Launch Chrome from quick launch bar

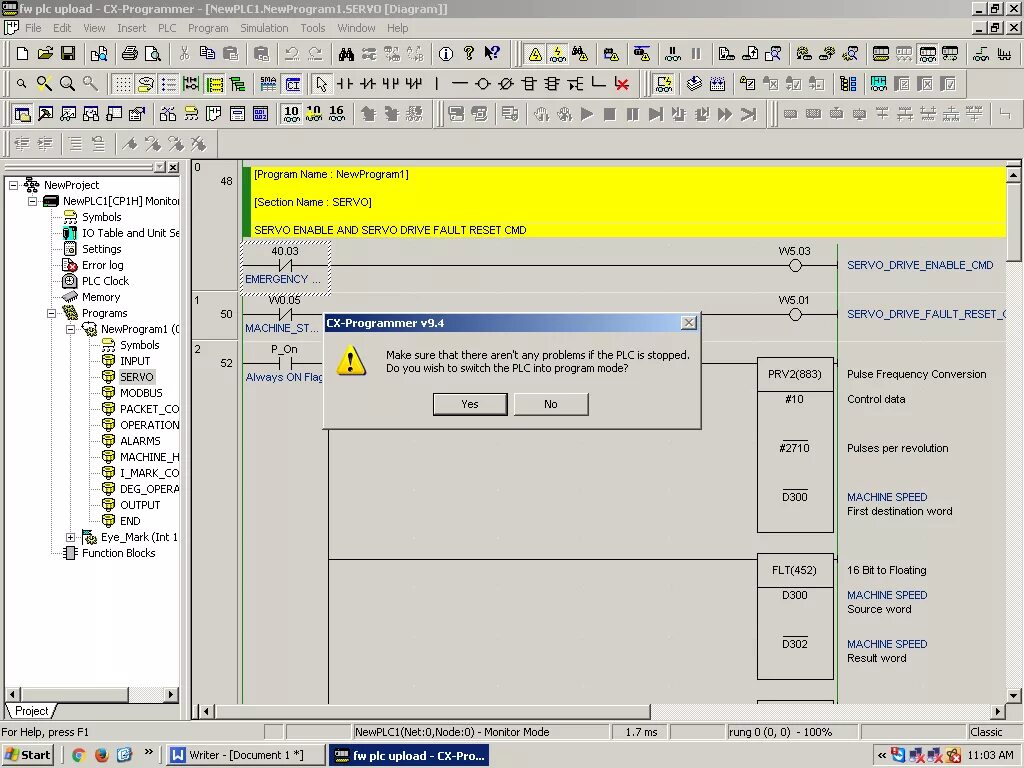[78, 756]
